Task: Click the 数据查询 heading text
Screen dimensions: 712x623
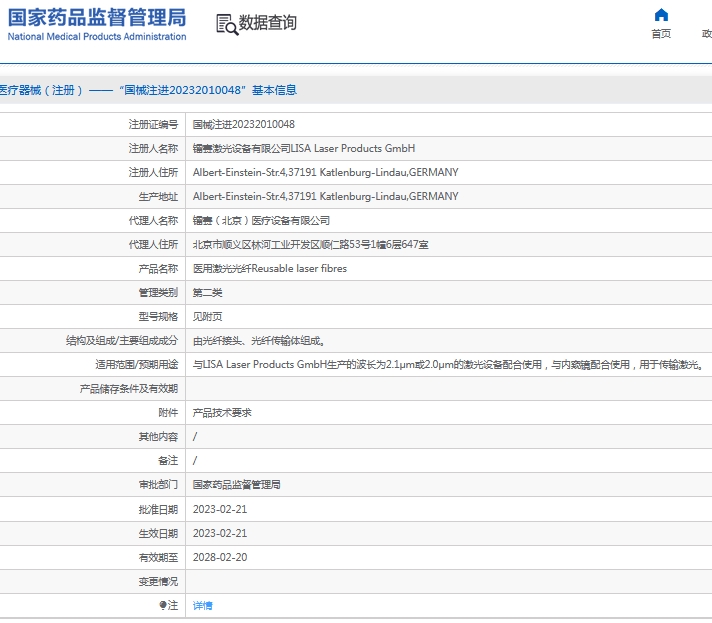Action: 267,22
